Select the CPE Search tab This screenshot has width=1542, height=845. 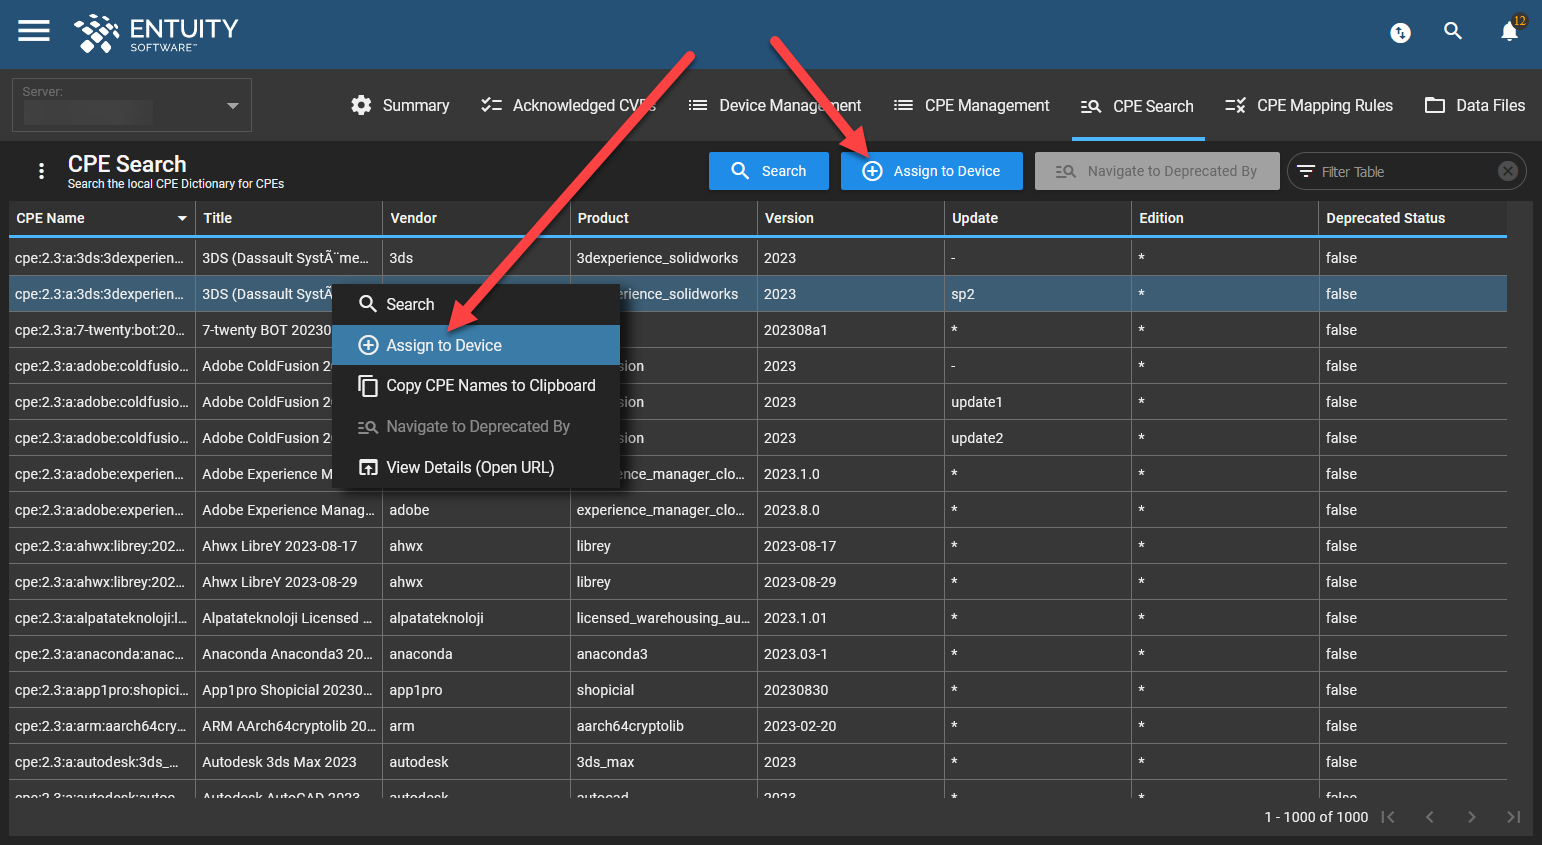[x=1138, y=106]
